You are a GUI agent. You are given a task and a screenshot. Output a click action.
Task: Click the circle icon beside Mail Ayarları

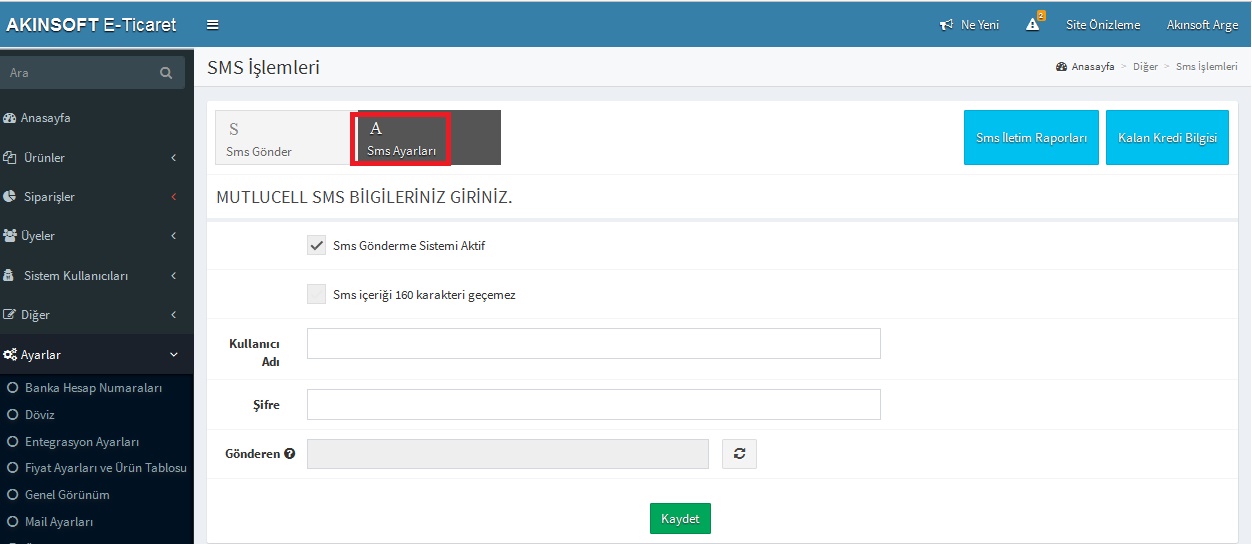pos(12,522)
